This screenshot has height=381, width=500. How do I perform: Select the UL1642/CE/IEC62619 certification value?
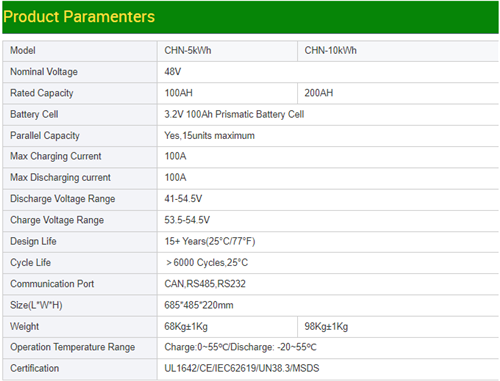(x=242, y=368)
